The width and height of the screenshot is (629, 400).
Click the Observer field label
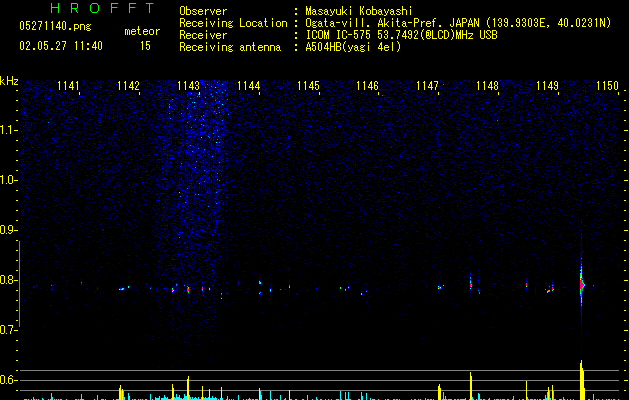click(203, 11)
